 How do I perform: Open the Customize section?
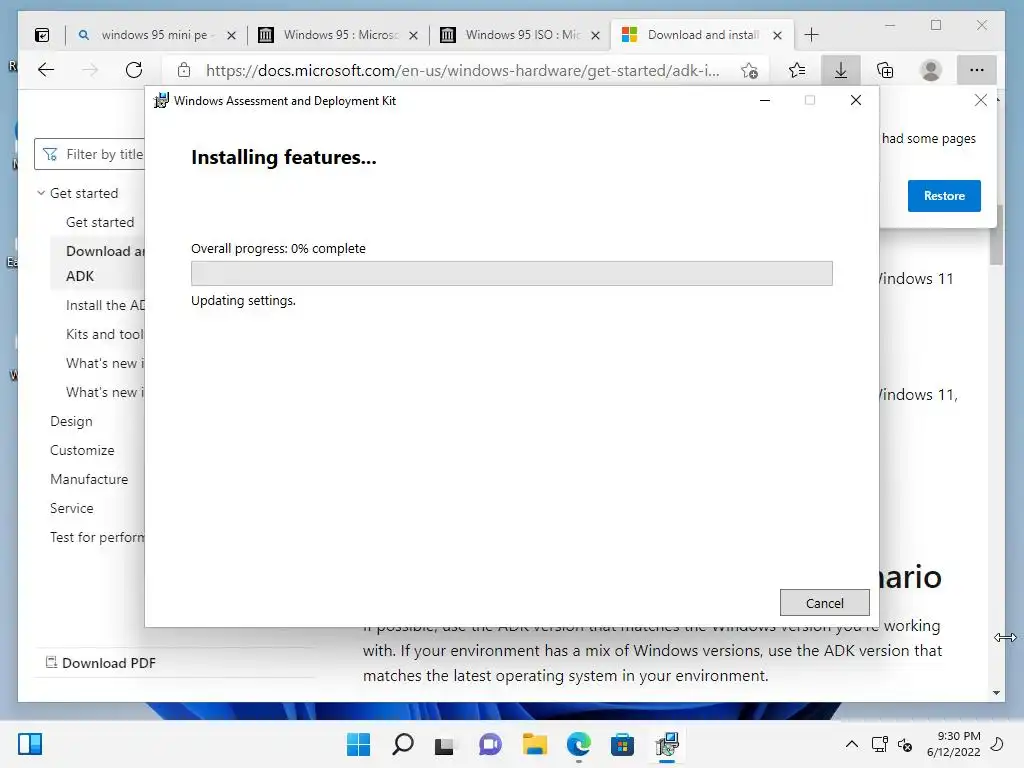click(x=82, y=450)
